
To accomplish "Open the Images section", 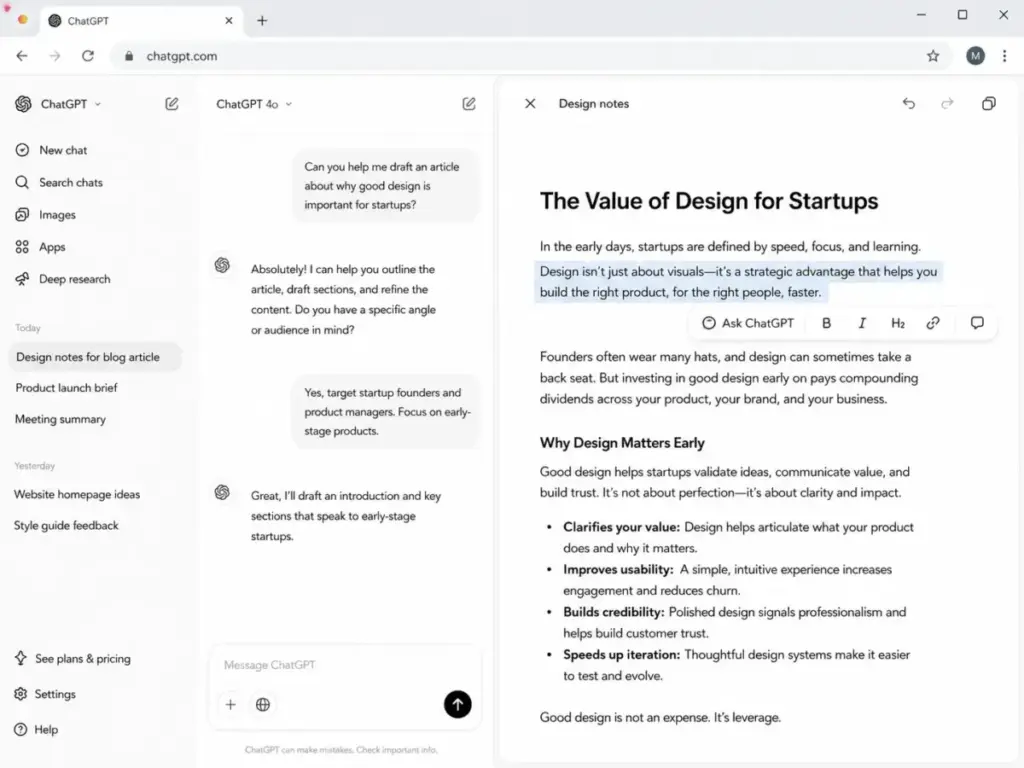I will click(45, 215).
